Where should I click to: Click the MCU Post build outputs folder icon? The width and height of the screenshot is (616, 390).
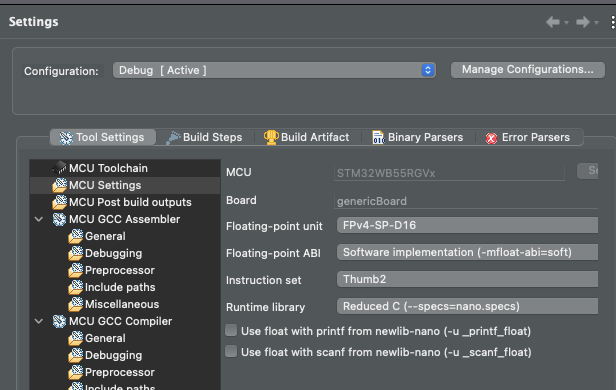(59, 202)
